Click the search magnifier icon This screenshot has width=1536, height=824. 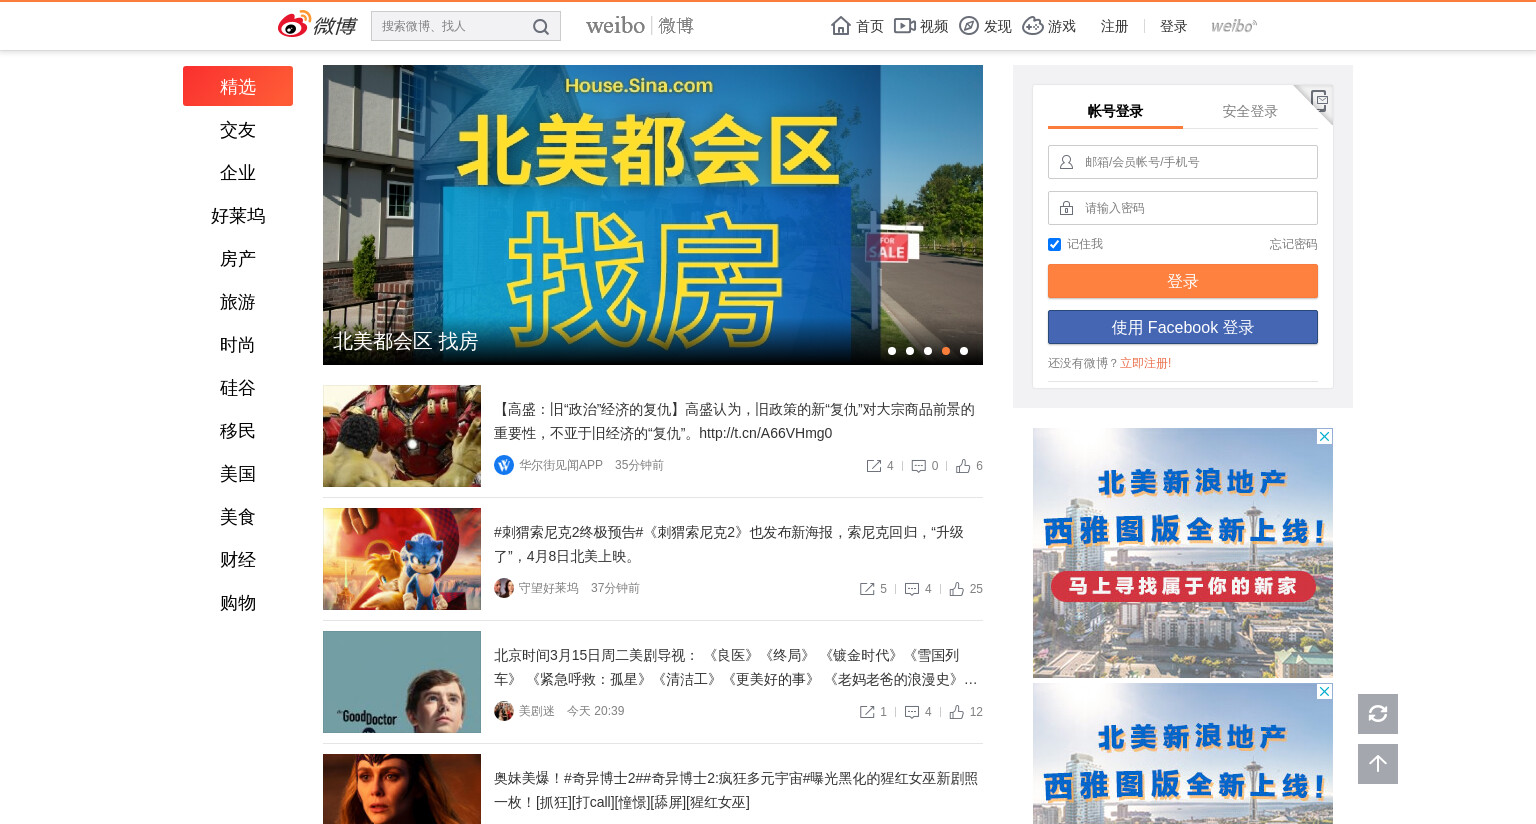click(x=541, y=27)
